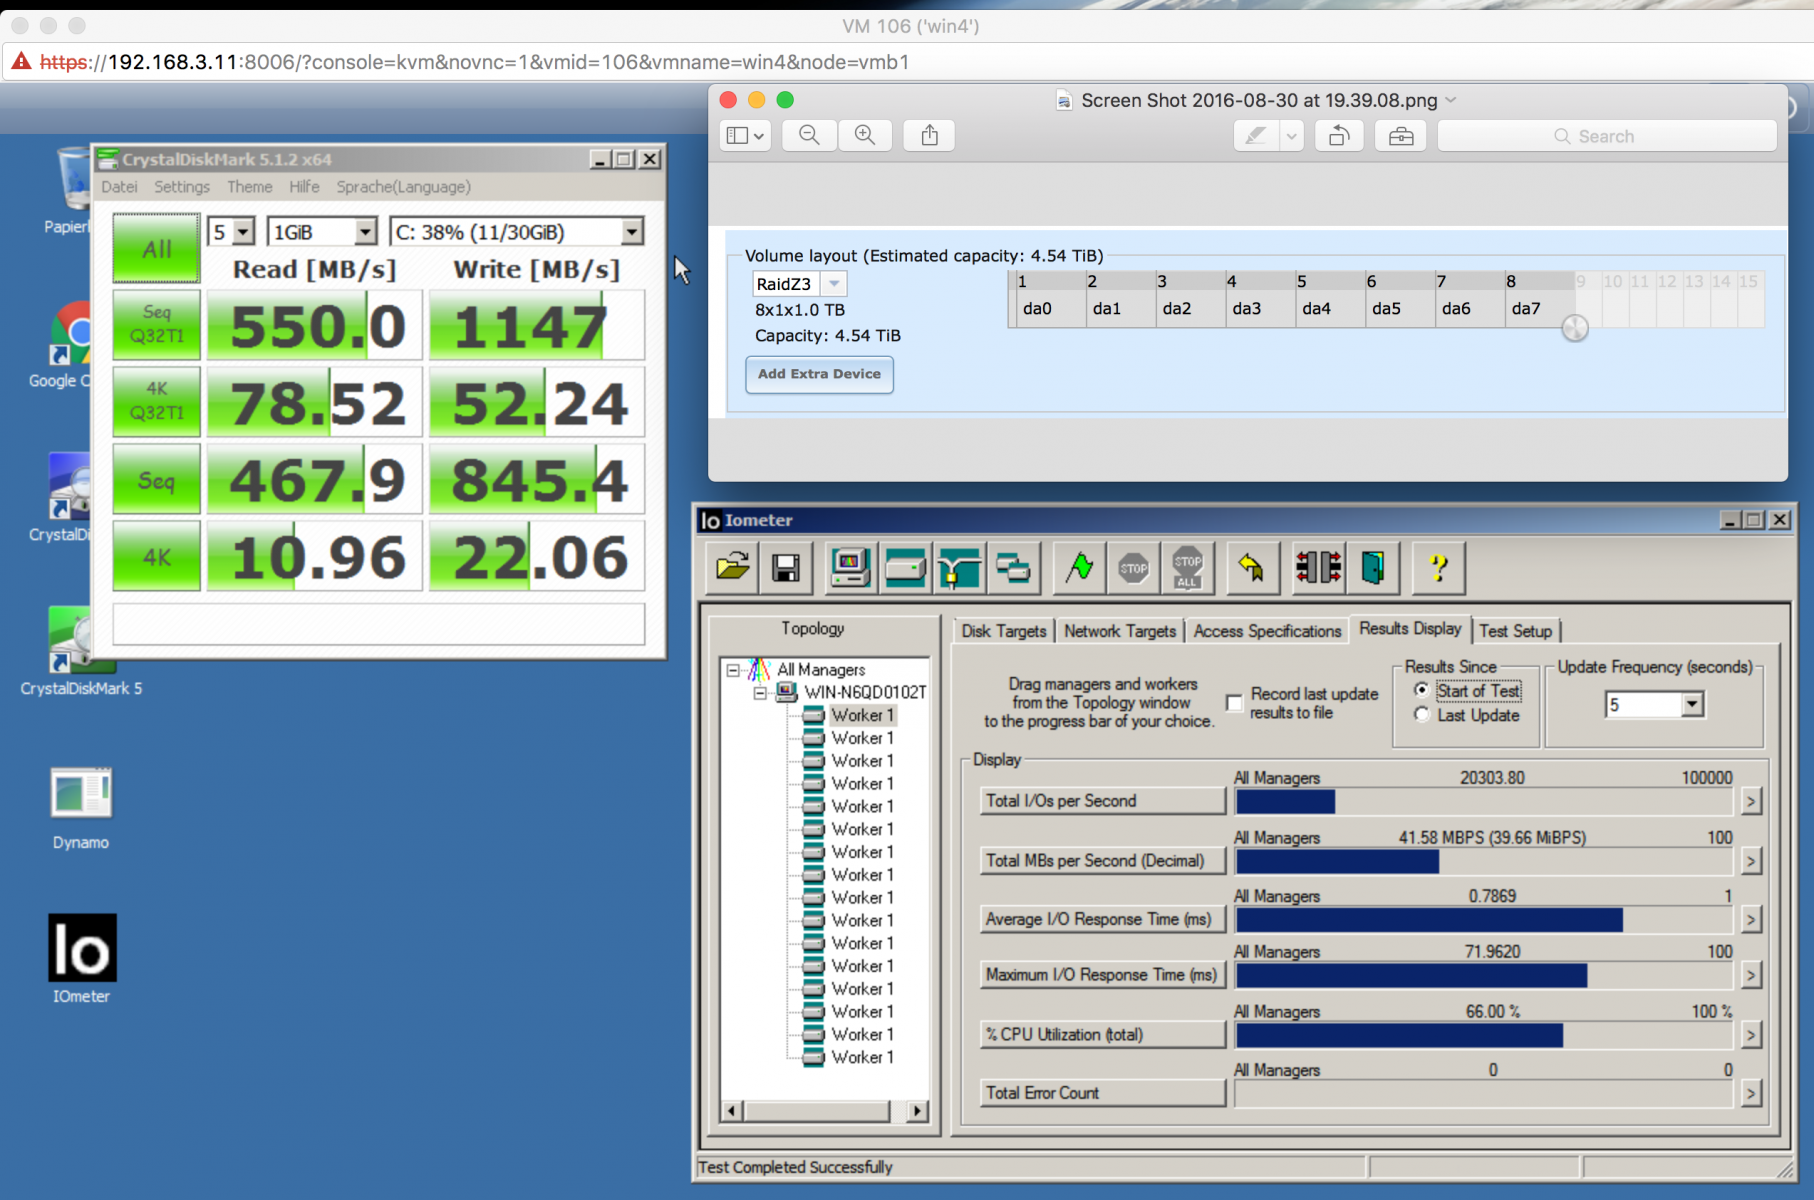Click the Iometer open file folder icon
The height and width of the screenshot is (1200, 1814).
733,568
